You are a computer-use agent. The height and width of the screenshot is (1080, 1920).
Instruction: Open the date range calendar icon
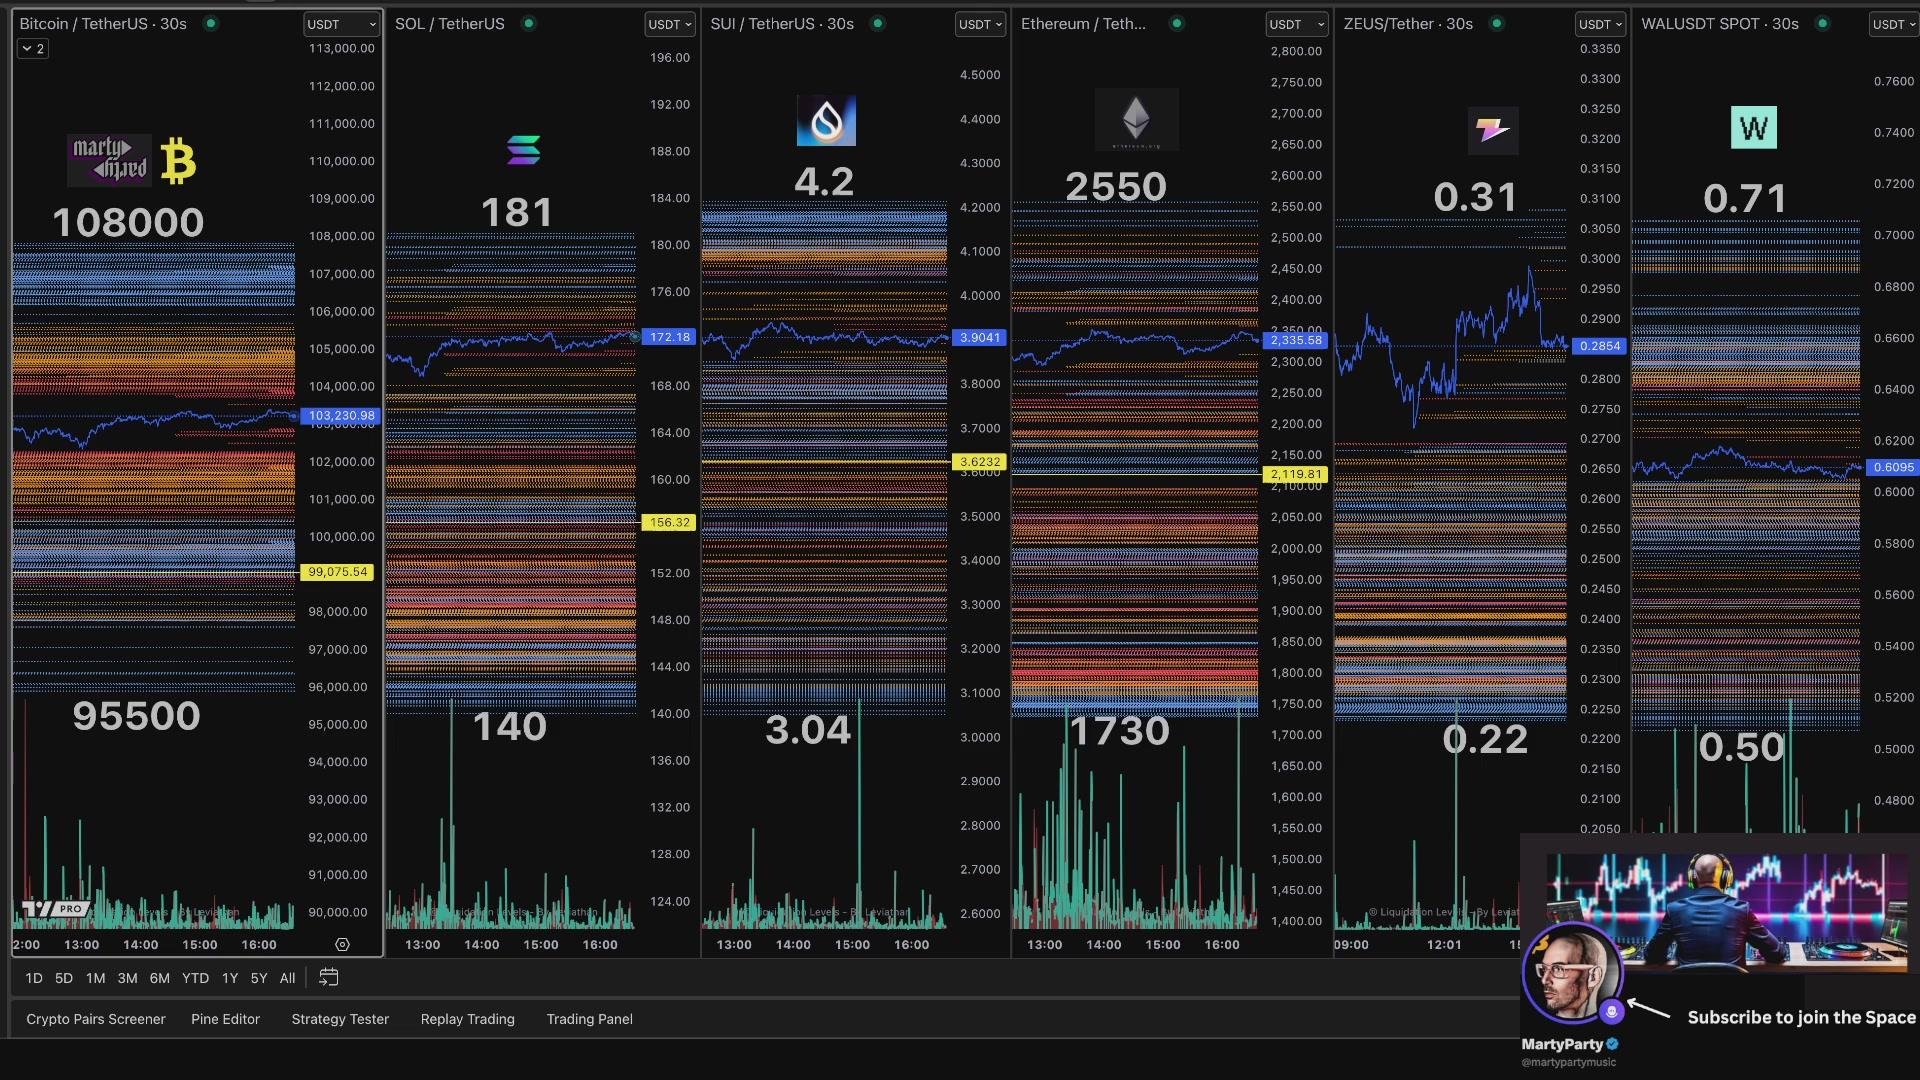pyautogui.click(x=328, y=978)
